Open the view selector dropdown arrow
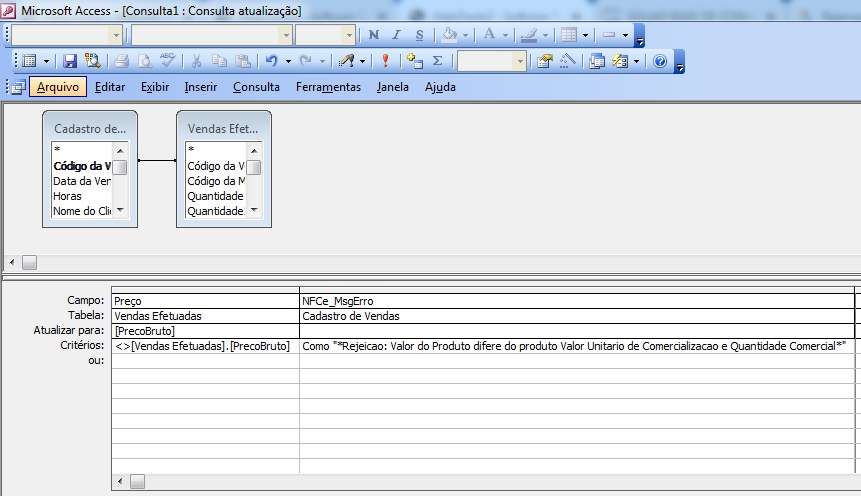 point(46,61)
